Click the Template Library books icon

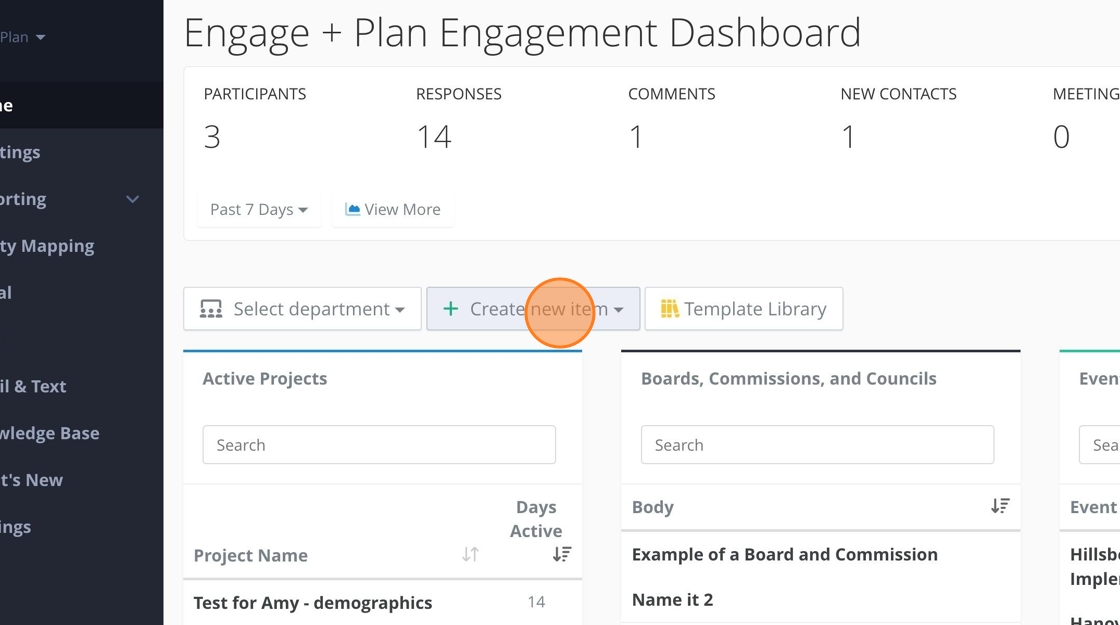pyautogui.click(x=669, y=309)
